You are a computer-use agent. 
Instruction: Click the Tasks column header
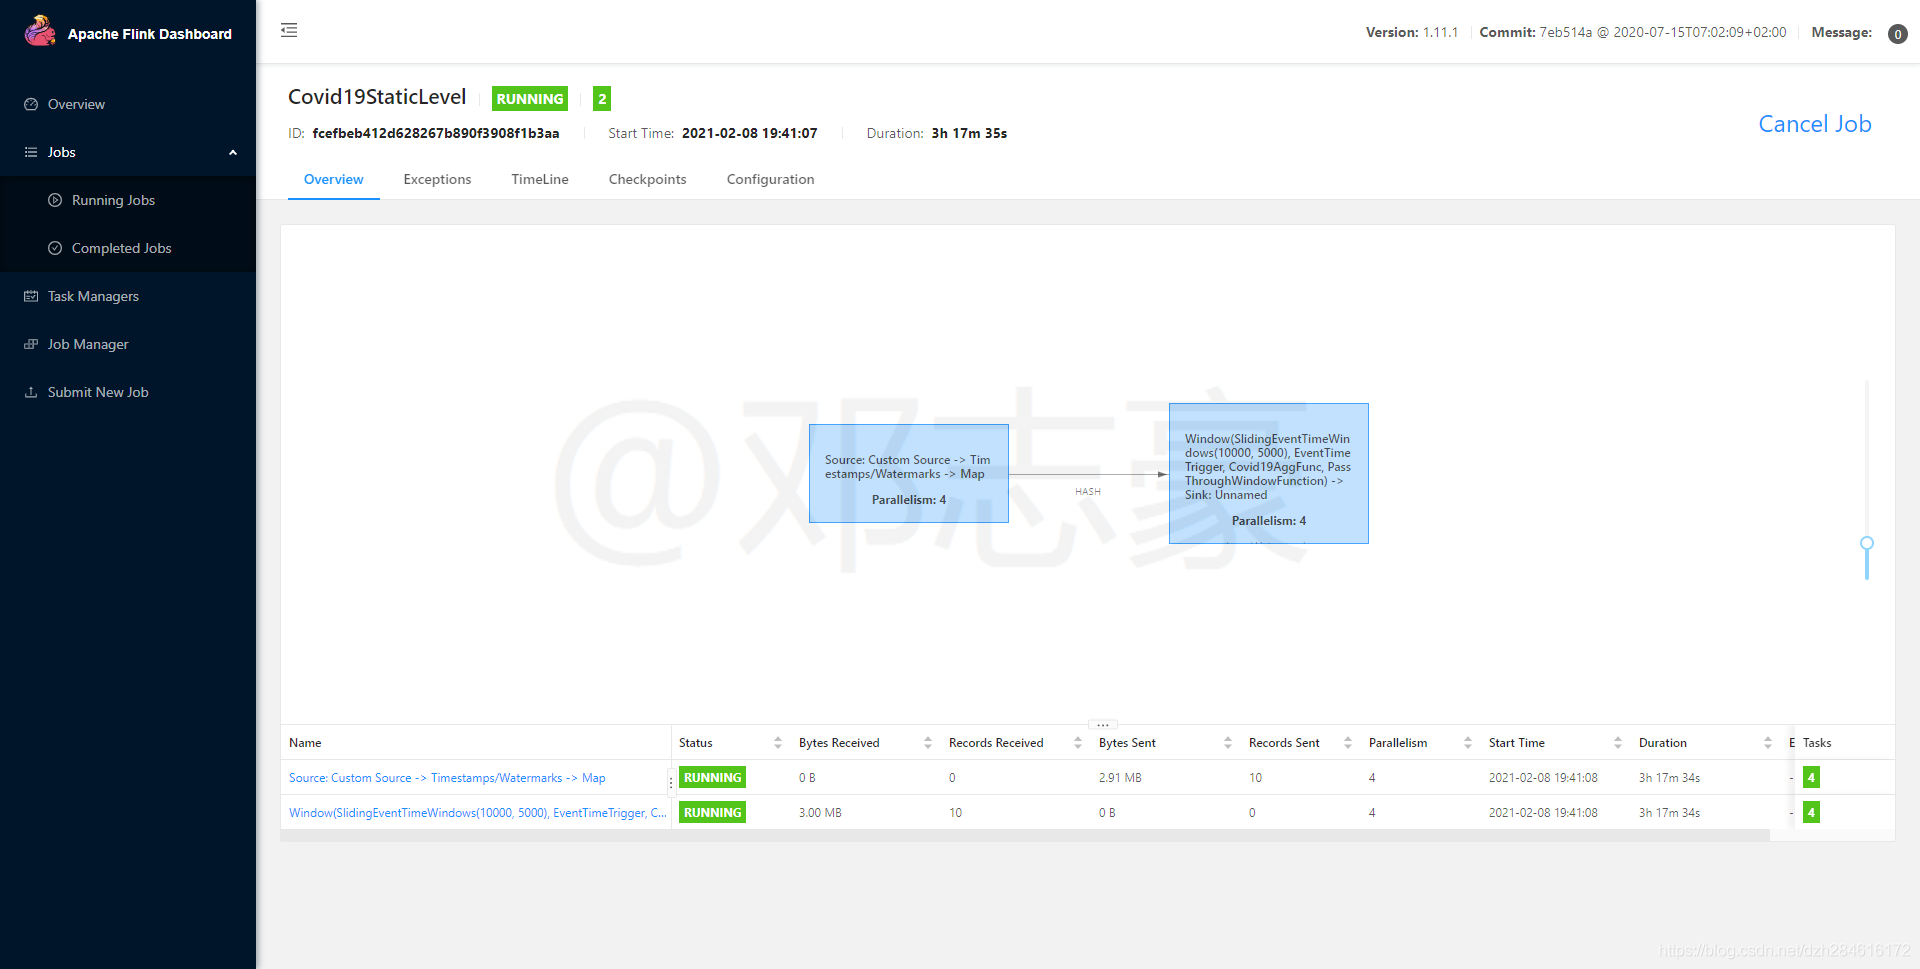[x=1817, y=743]
